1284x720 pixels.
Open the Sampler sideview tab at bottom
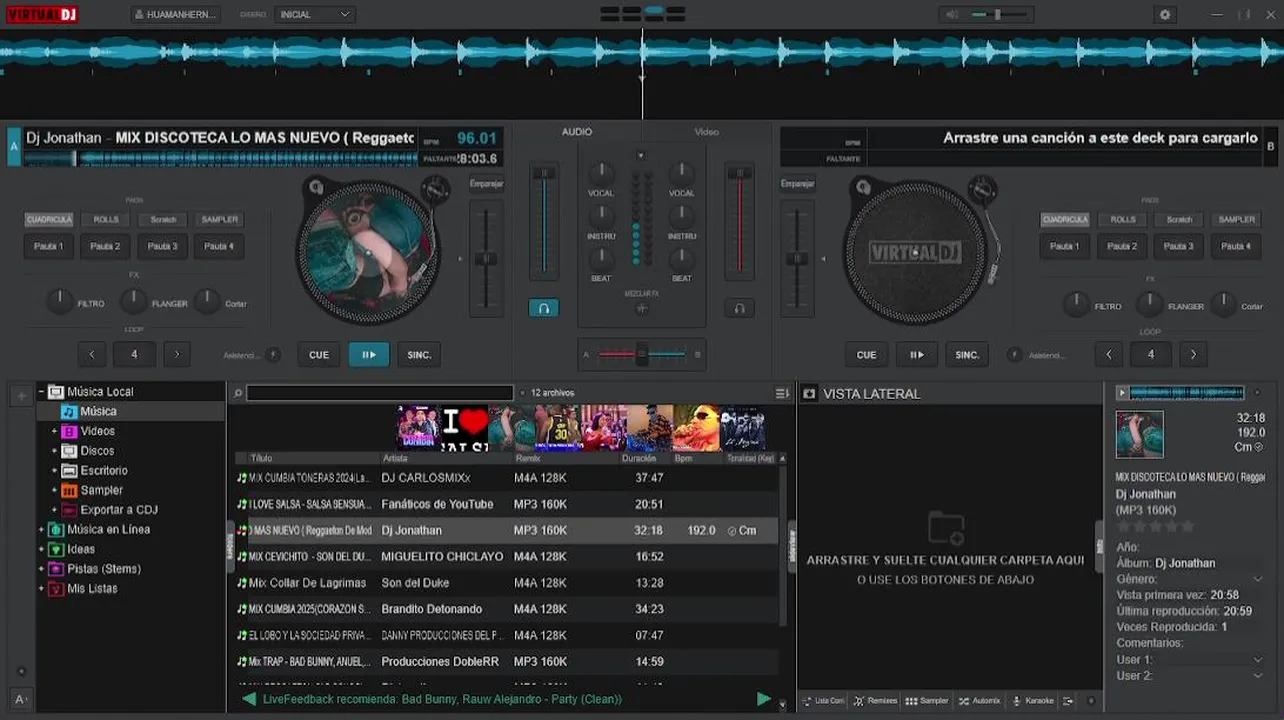coord(927,701)
